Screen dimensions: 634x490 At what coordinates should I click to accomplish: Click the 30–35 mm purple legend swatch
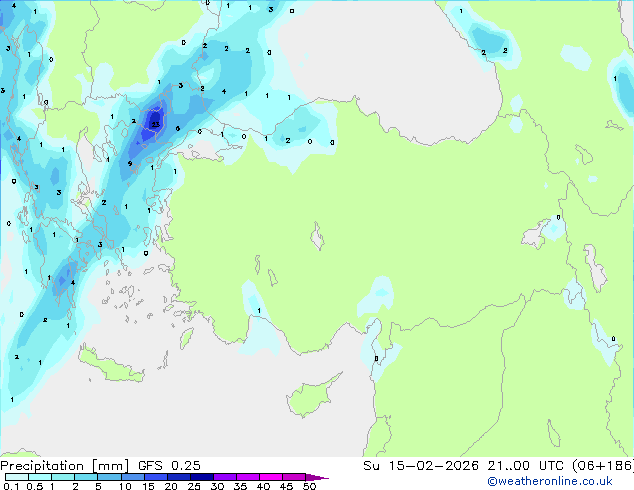click(x=225, y=477)
